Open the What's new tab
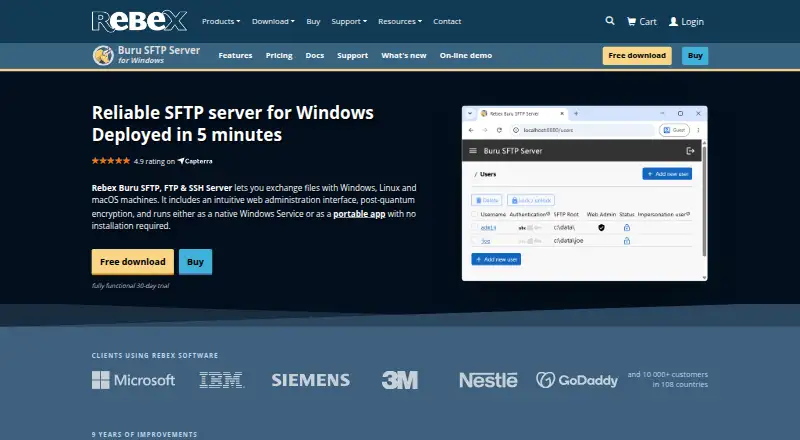Screen dimensions: 800x440 tap(404, 55)
